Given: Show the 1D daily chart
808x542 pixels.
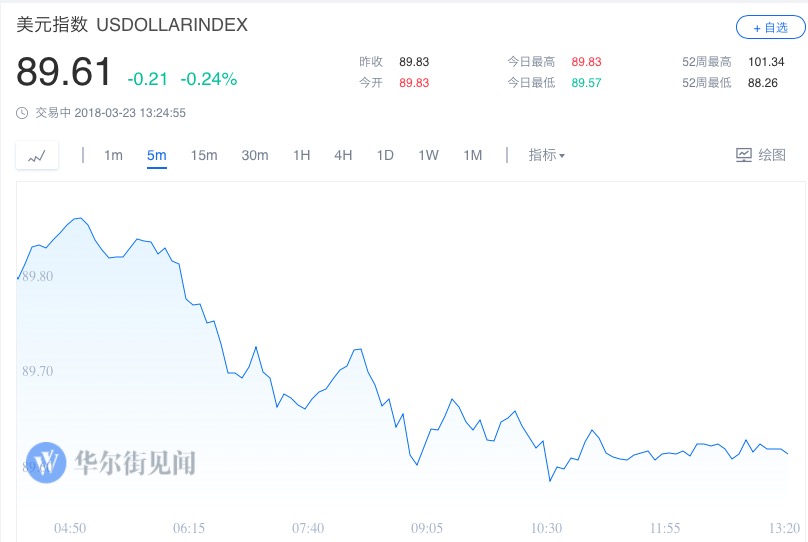Looking at the screenshot, I should pyautogui.click(x=385, y=155).
